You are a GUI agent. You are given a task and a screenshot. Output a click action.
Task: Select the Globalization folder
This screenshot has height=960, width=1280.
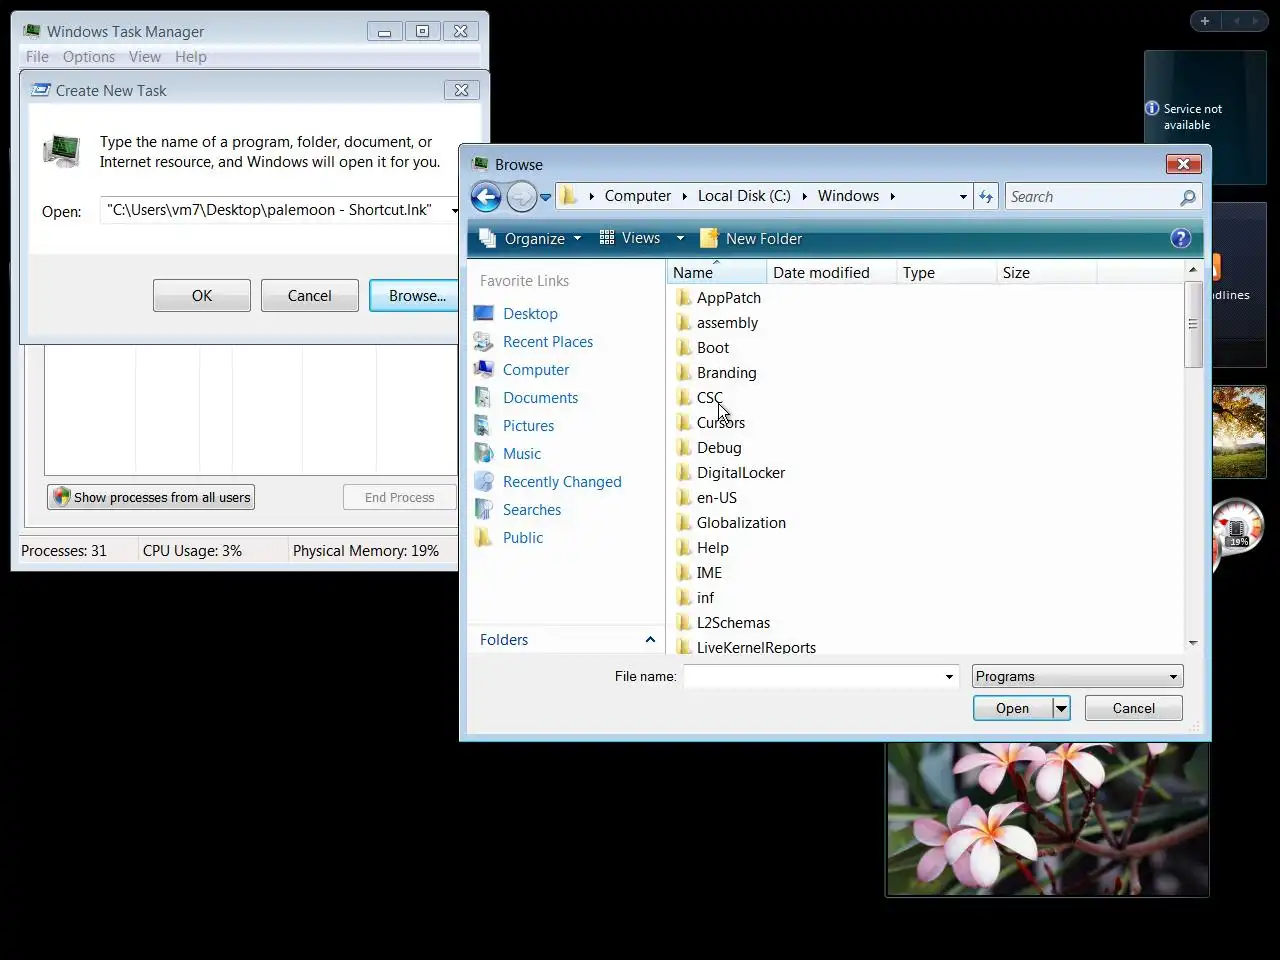(x=741, y=523)
